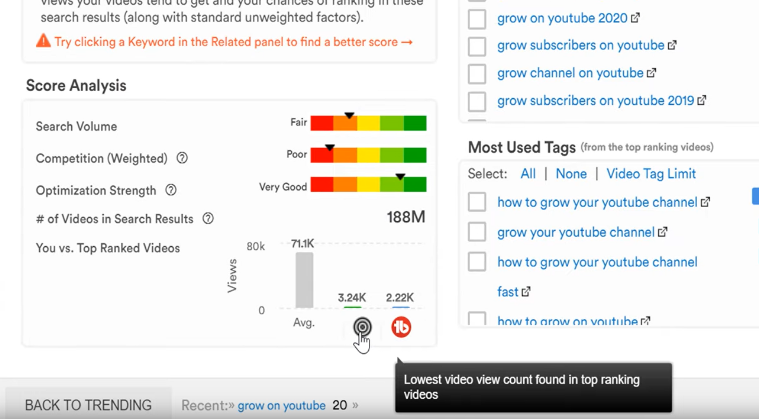Click help icon beside # of Videos in Search Results
Viewport: 759px width, 419px height.
tap(208, 219)
